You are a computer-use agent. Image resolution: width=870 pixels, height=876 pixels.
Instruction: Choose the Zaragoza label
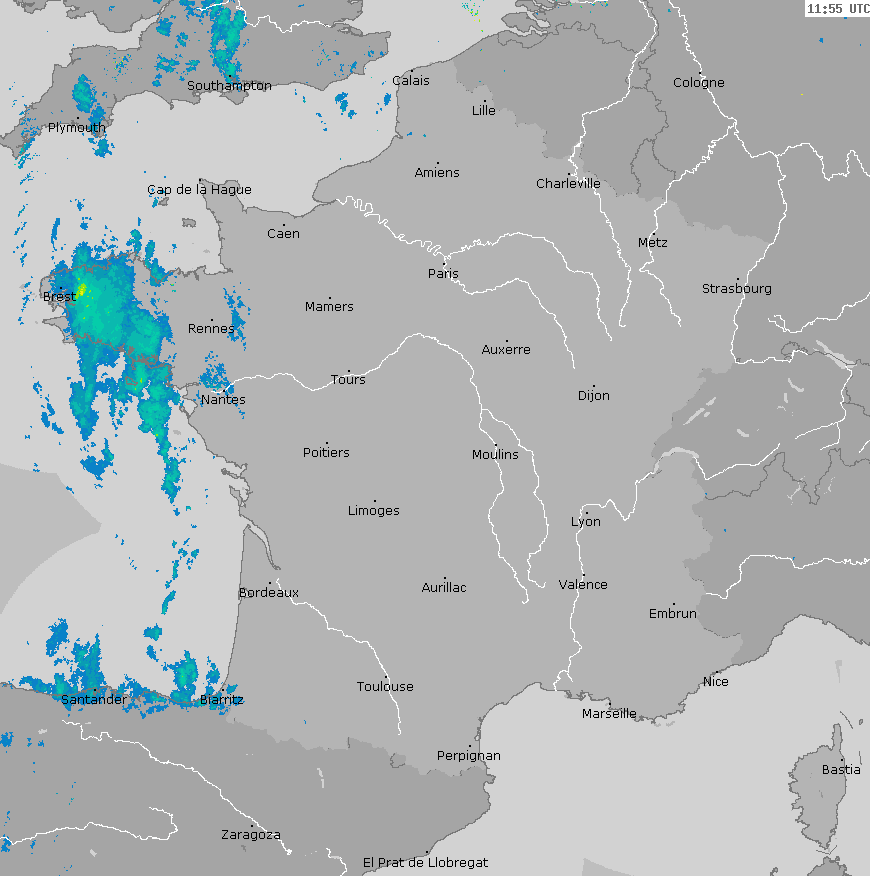pyautogui.click(x=250, y=834)
